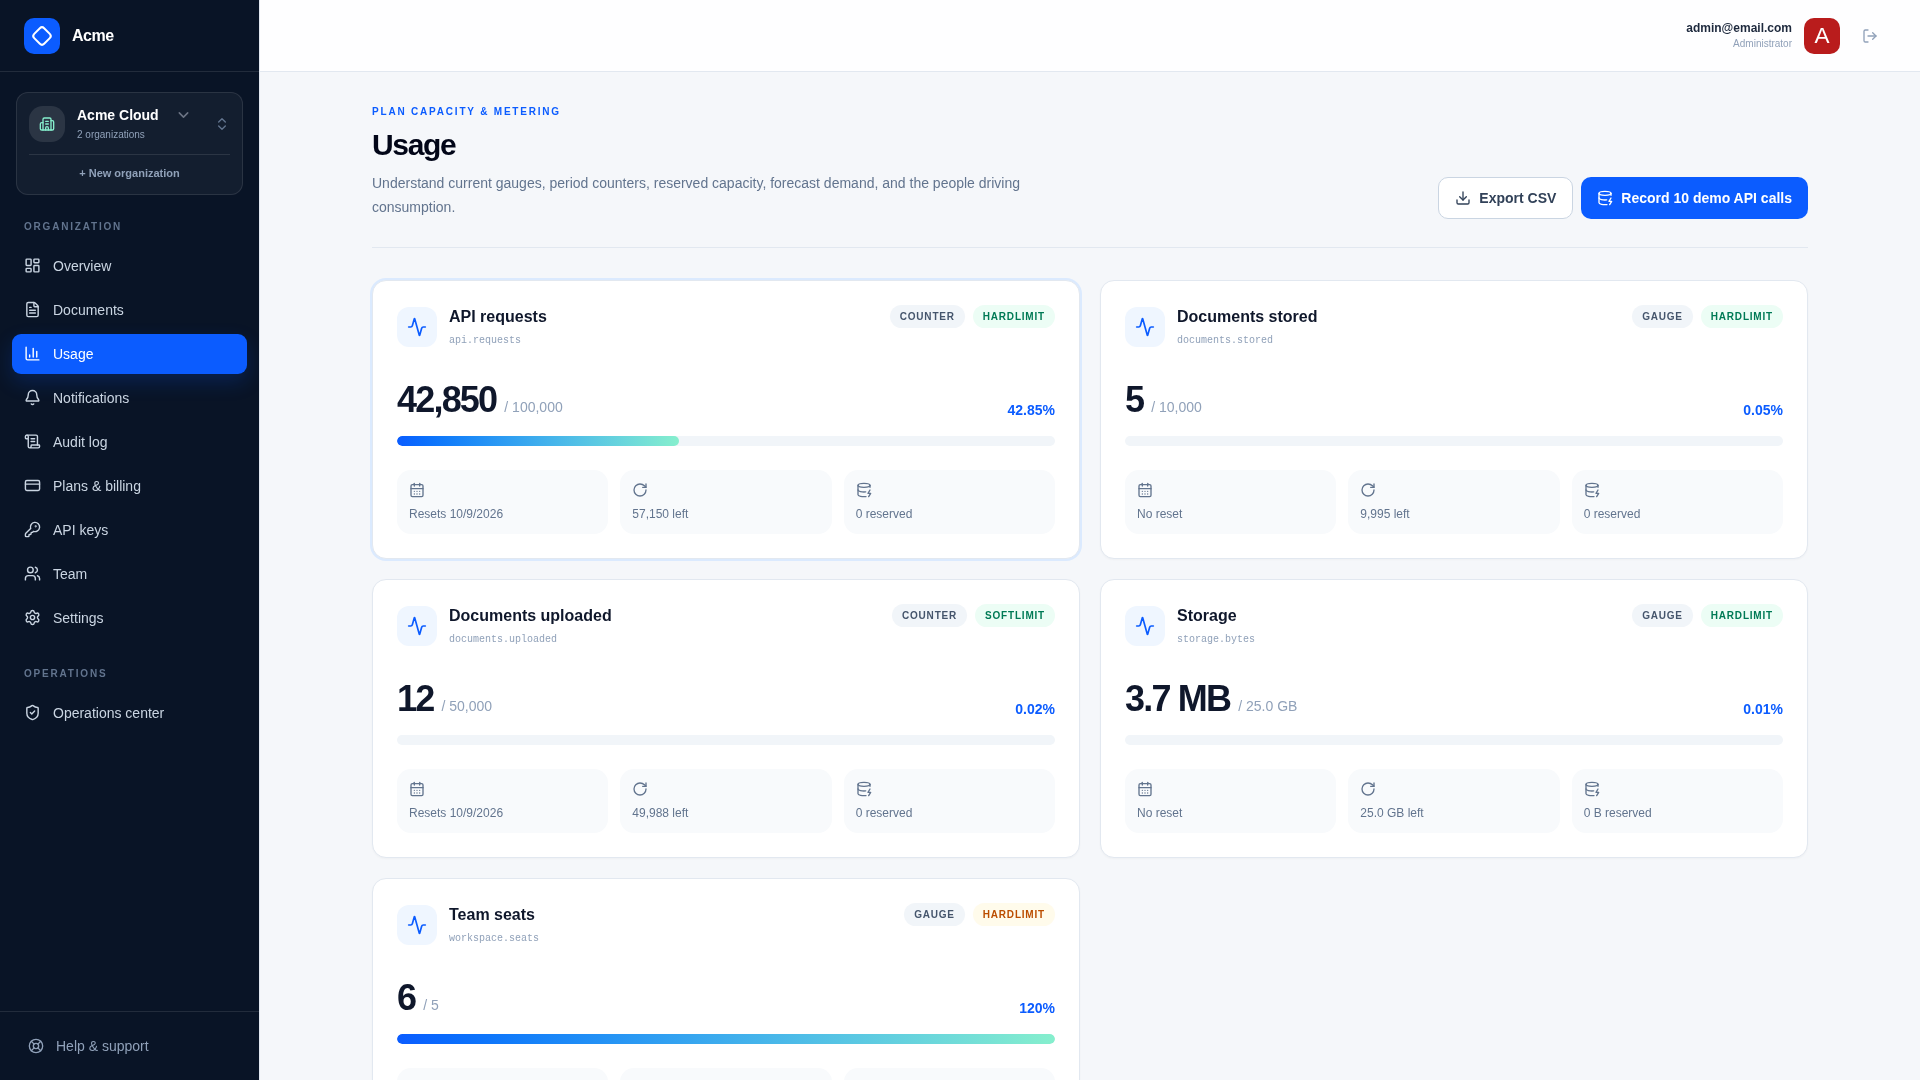Go to Documents in the sidebar
Image resolution: width=1920 pixels, height=1080 pixels.
pos(129,310)
